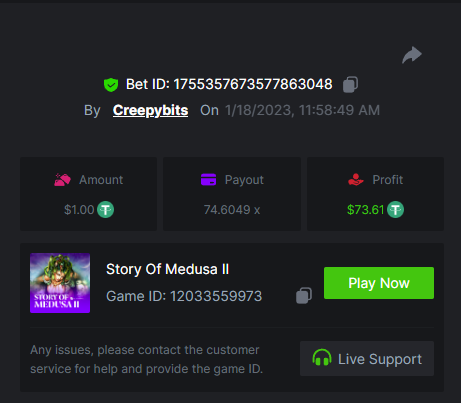
Task: Click the share arrow icon
Action: [412, 55]
